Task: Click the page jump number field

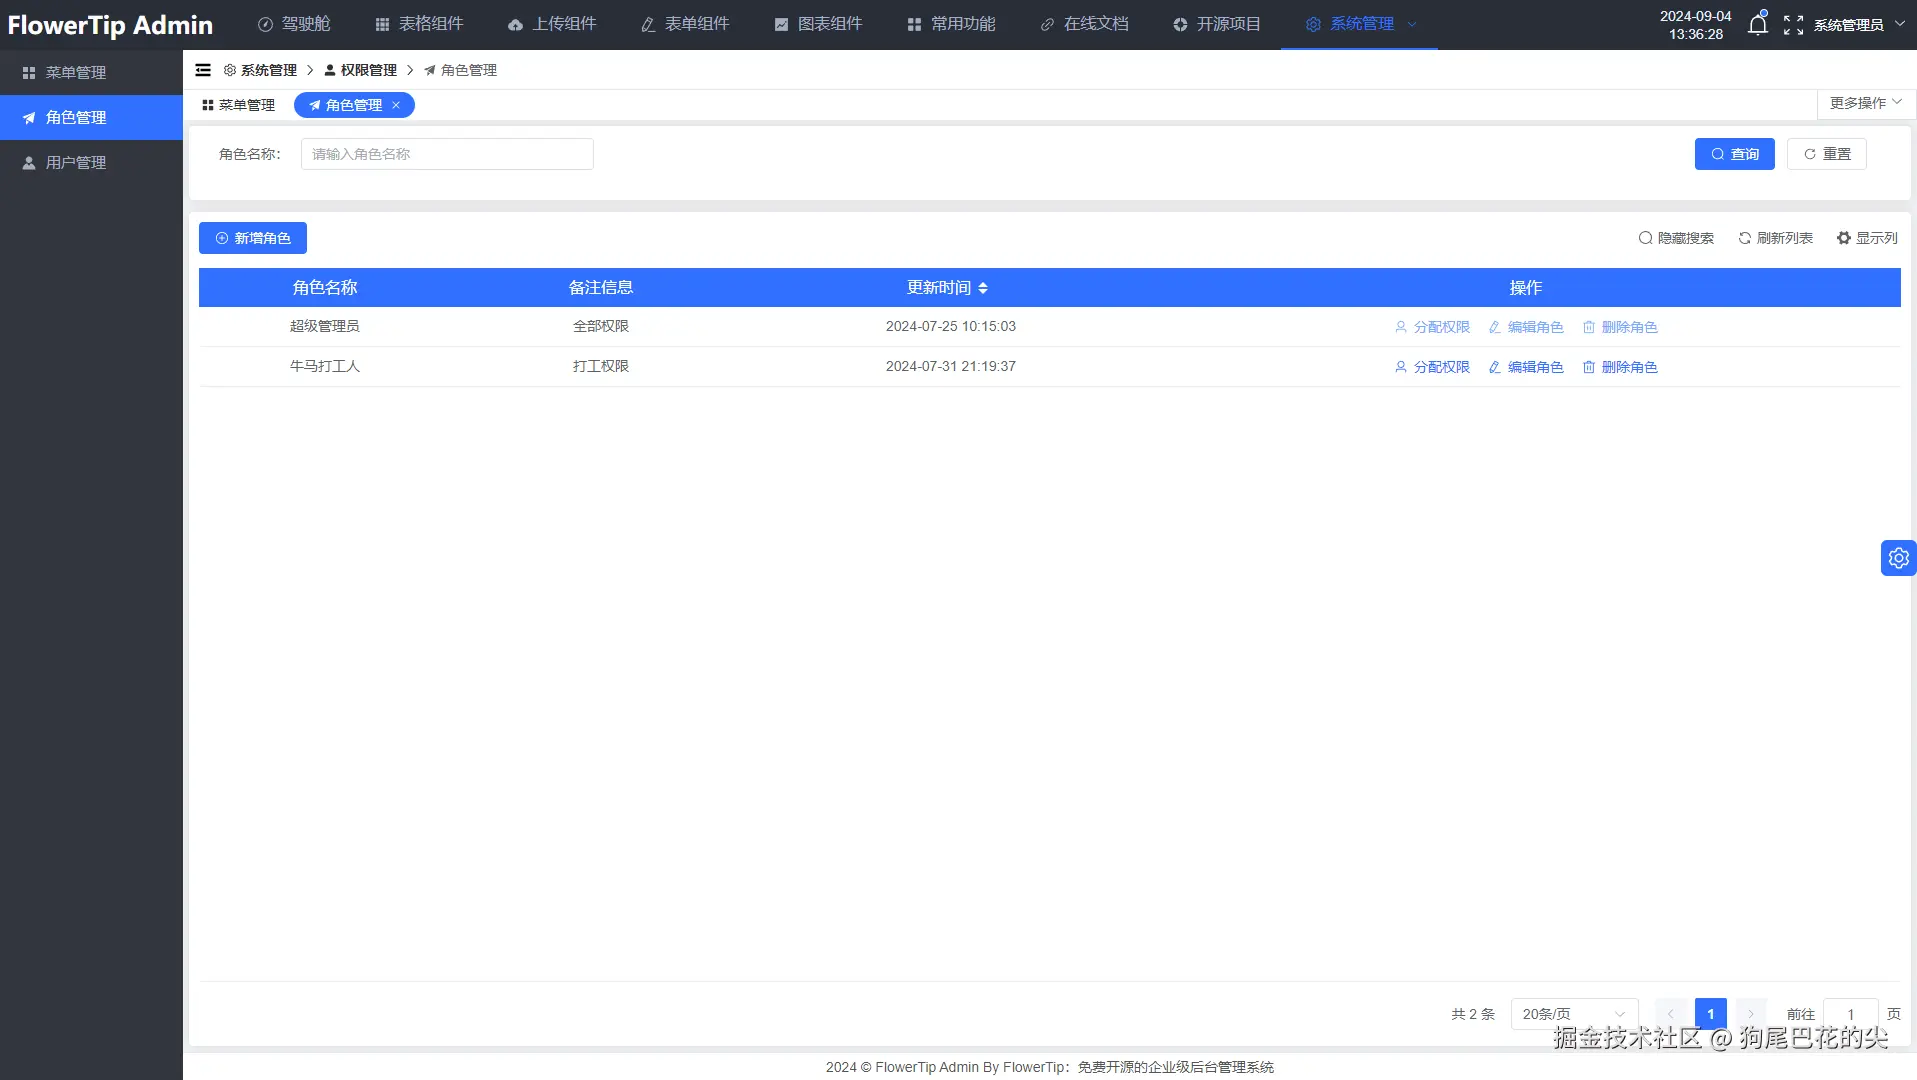Action: point(1851,1014)
